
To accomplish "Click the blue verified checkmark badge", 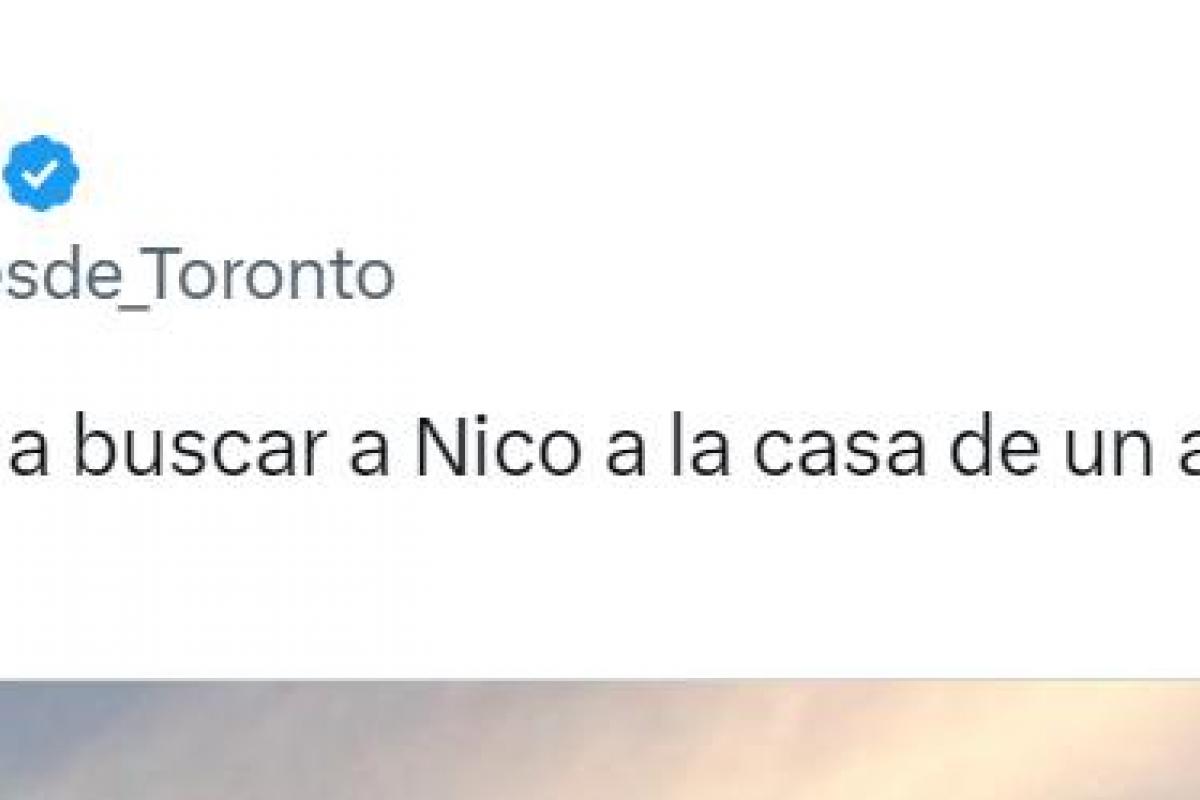I will tap(40, 173).
